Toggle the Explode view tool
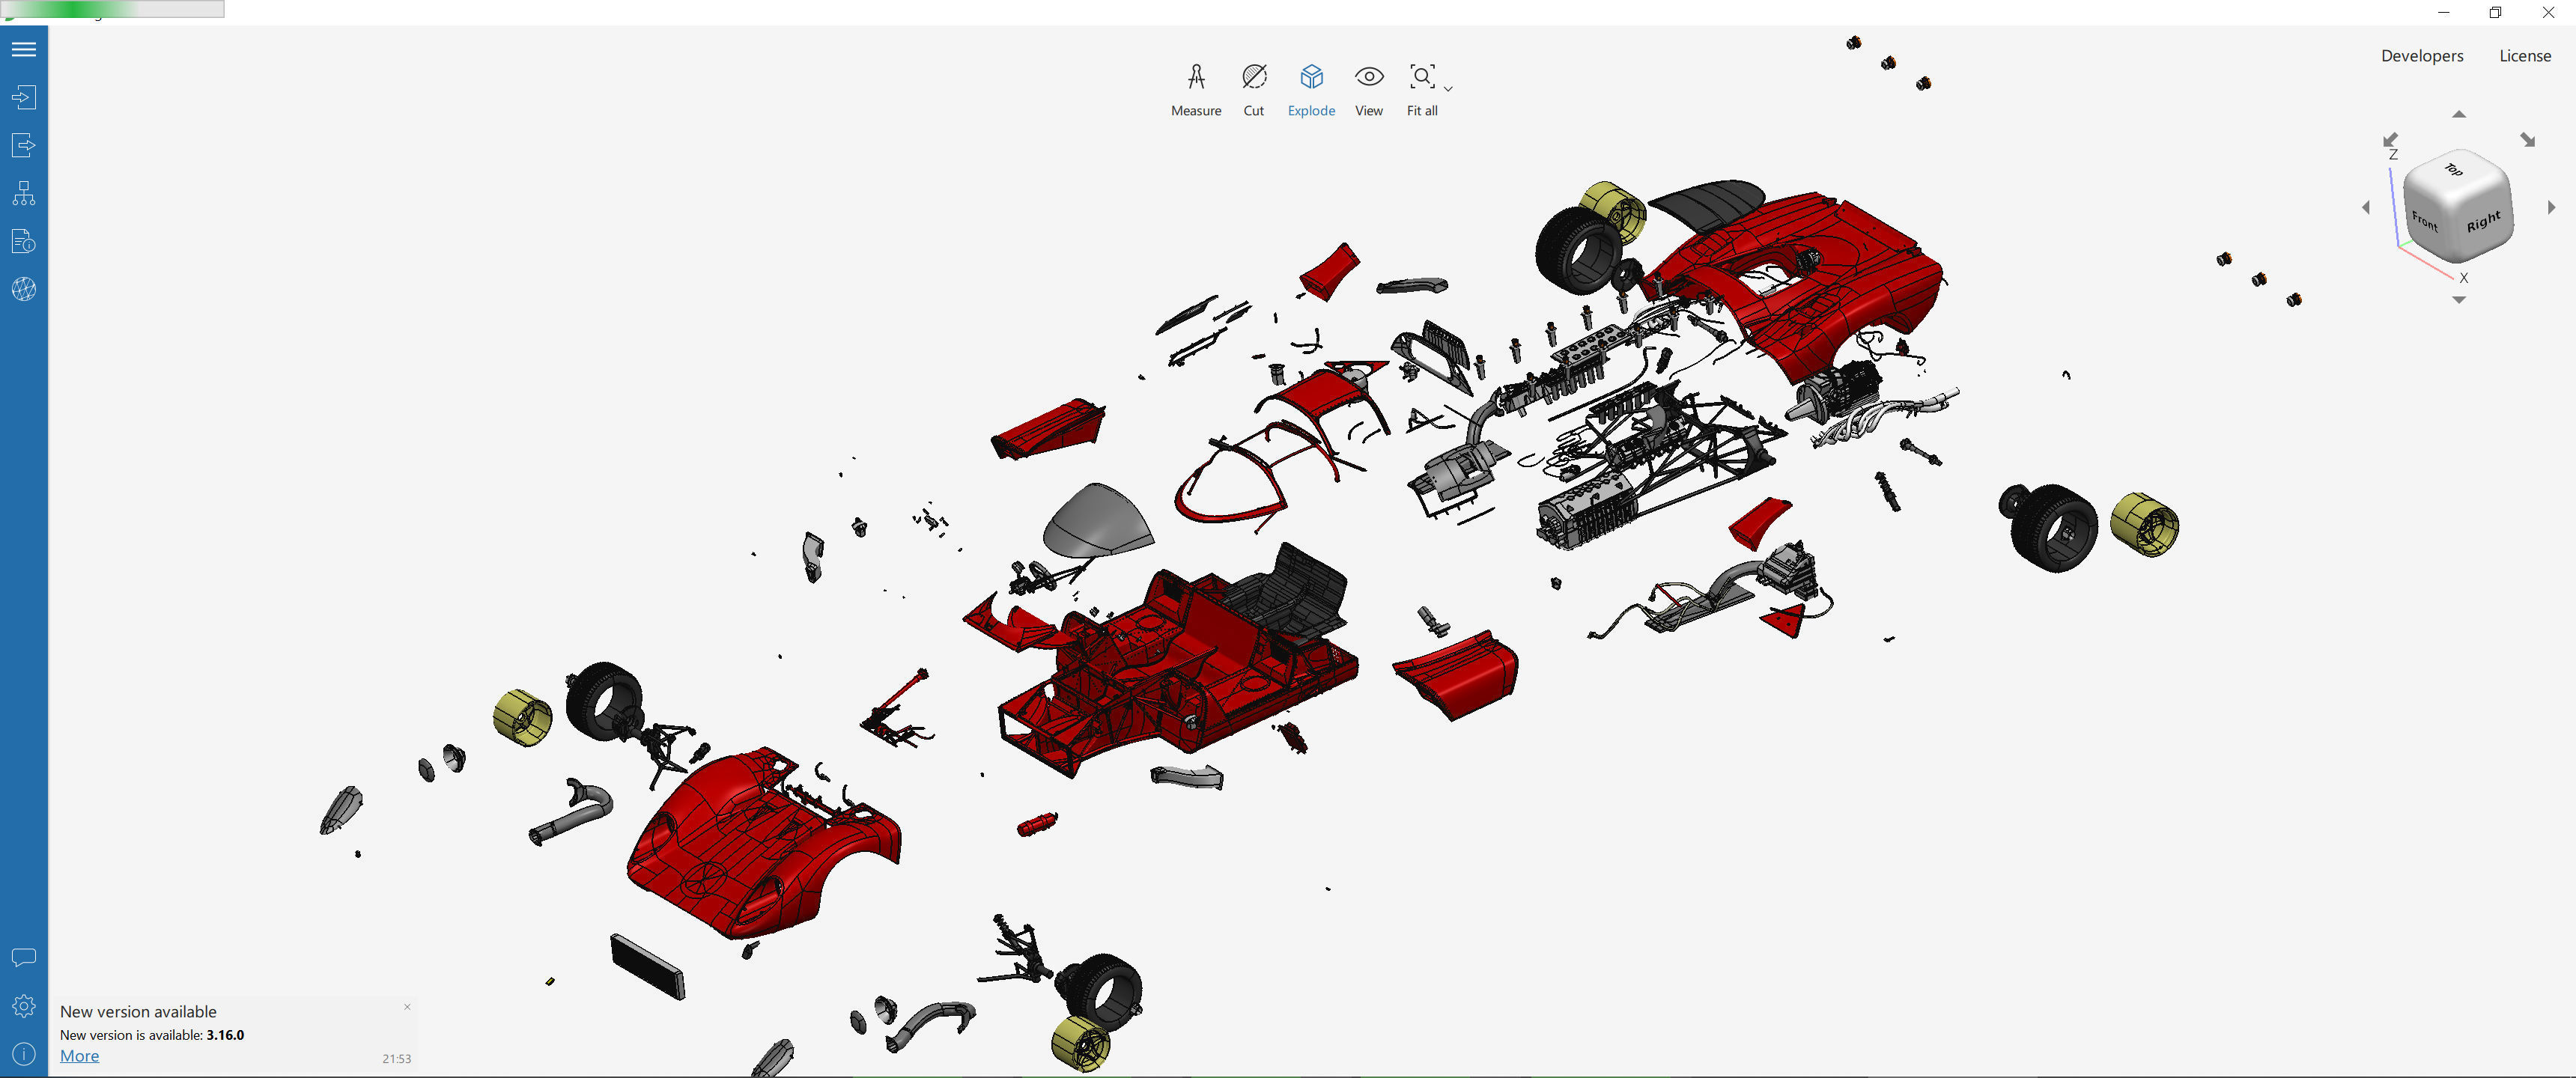 tap(1311, 89)
